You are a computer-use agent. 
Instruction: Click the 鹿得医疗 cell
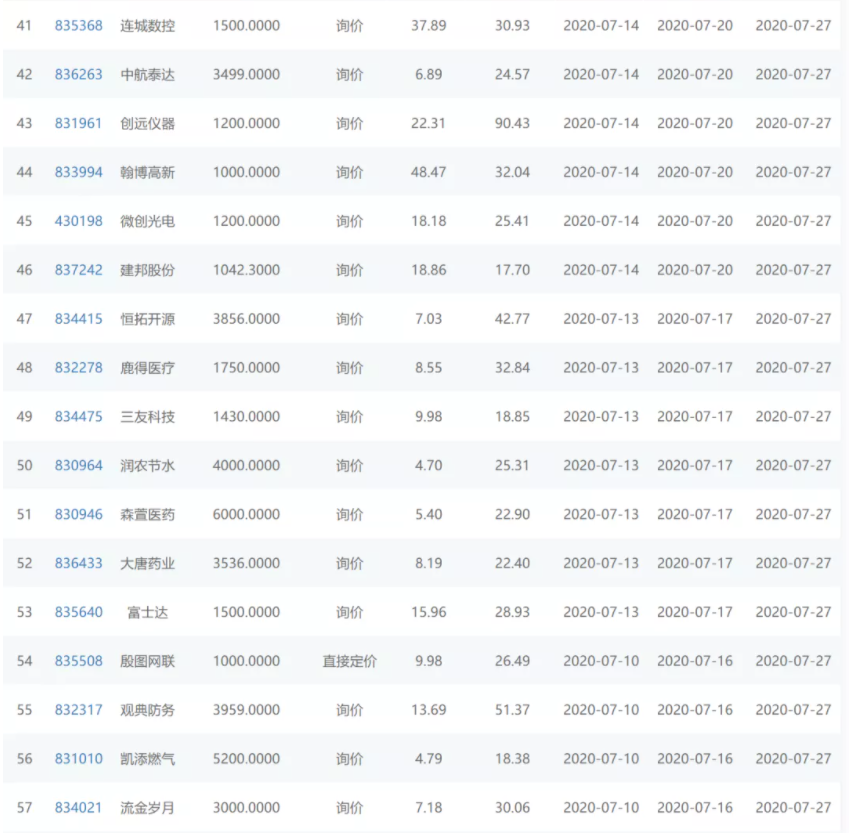(147, 368)
